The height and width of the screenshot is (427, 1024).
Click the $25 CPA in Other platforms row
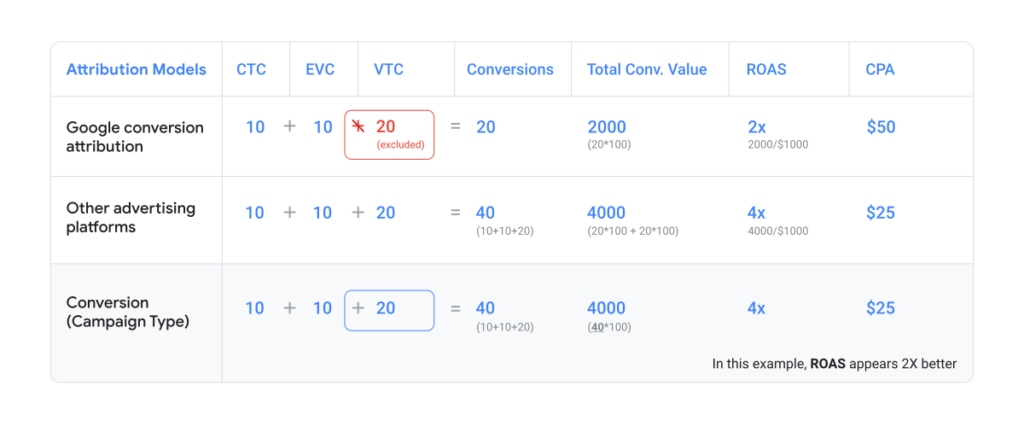tap(881, 213)
